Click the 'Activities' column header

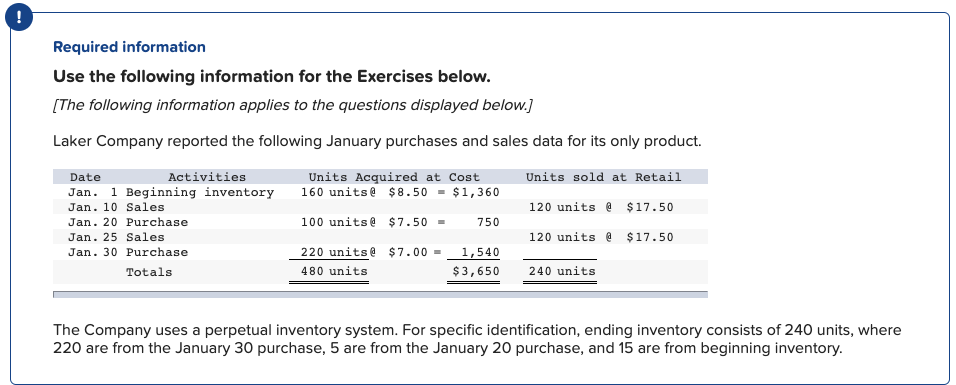pos(207,178)
